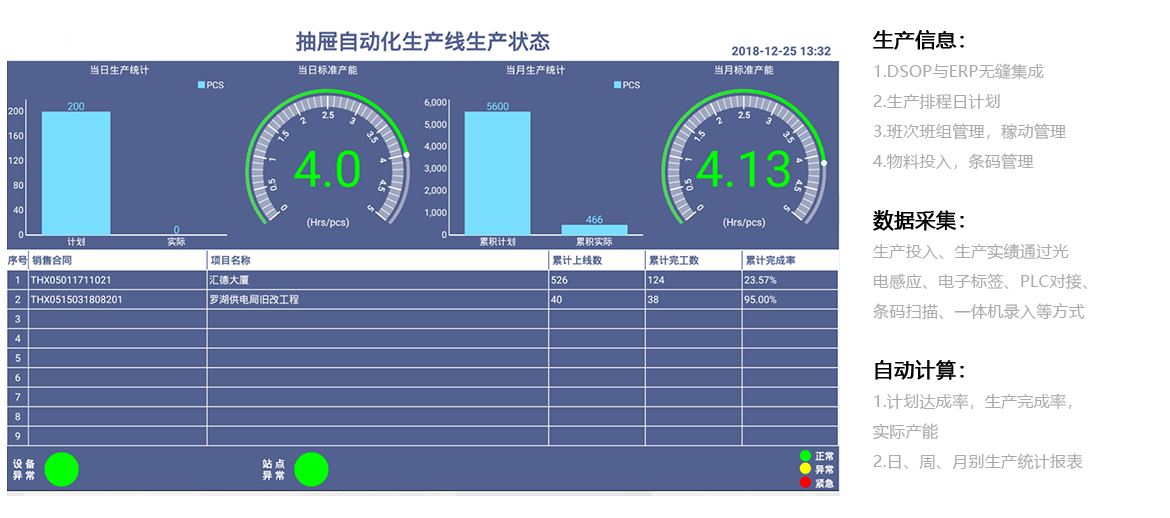Click the red 紧急 legend dot
1170x518 pixels.
[805, 483]
